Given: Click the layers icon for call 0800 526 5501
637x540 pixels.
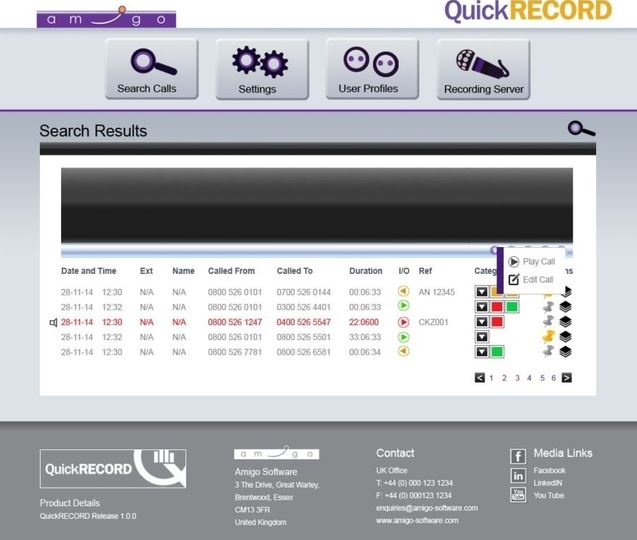Looking at the screenshot, I should point(566,336).
